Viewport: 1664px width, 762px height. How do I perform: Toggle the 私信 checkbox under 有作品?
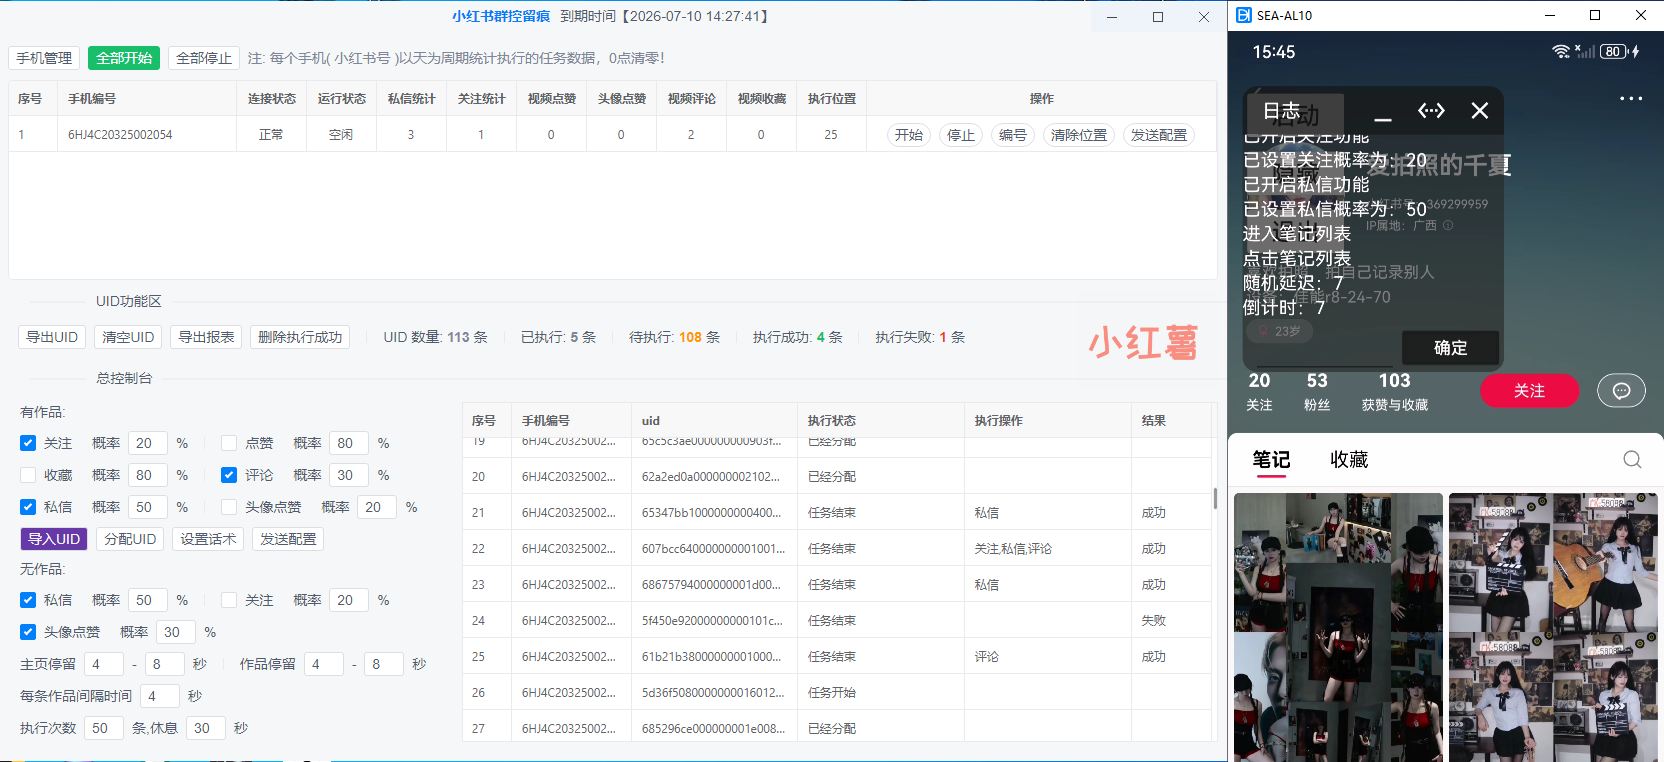[28, 507]
